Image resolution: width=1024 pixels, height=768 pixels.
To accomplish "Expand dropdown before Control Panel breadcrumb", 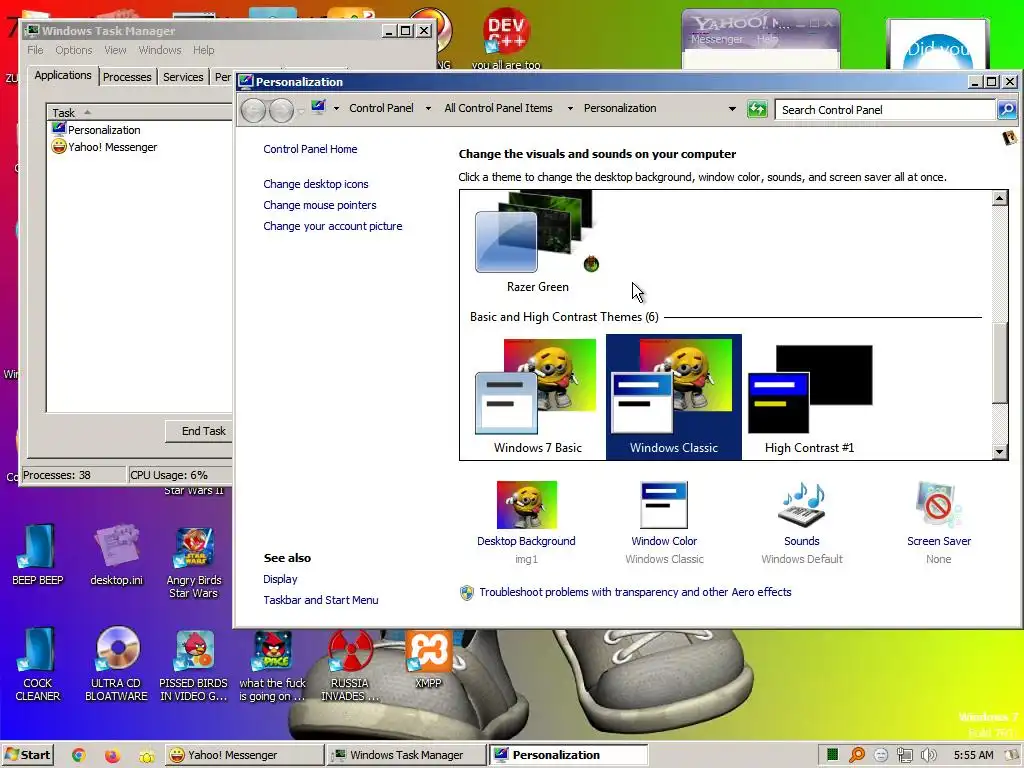I will tap(336, 108).
